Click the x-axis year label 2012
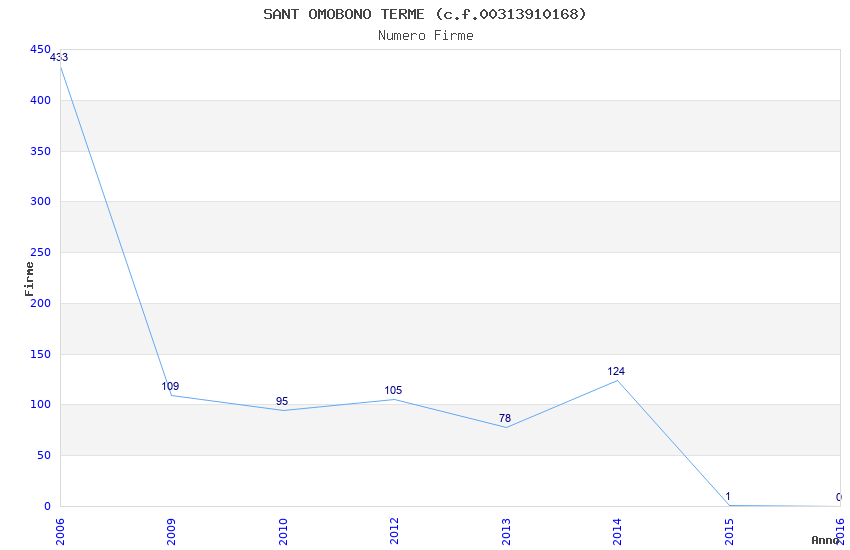 (x=395, y=532)
